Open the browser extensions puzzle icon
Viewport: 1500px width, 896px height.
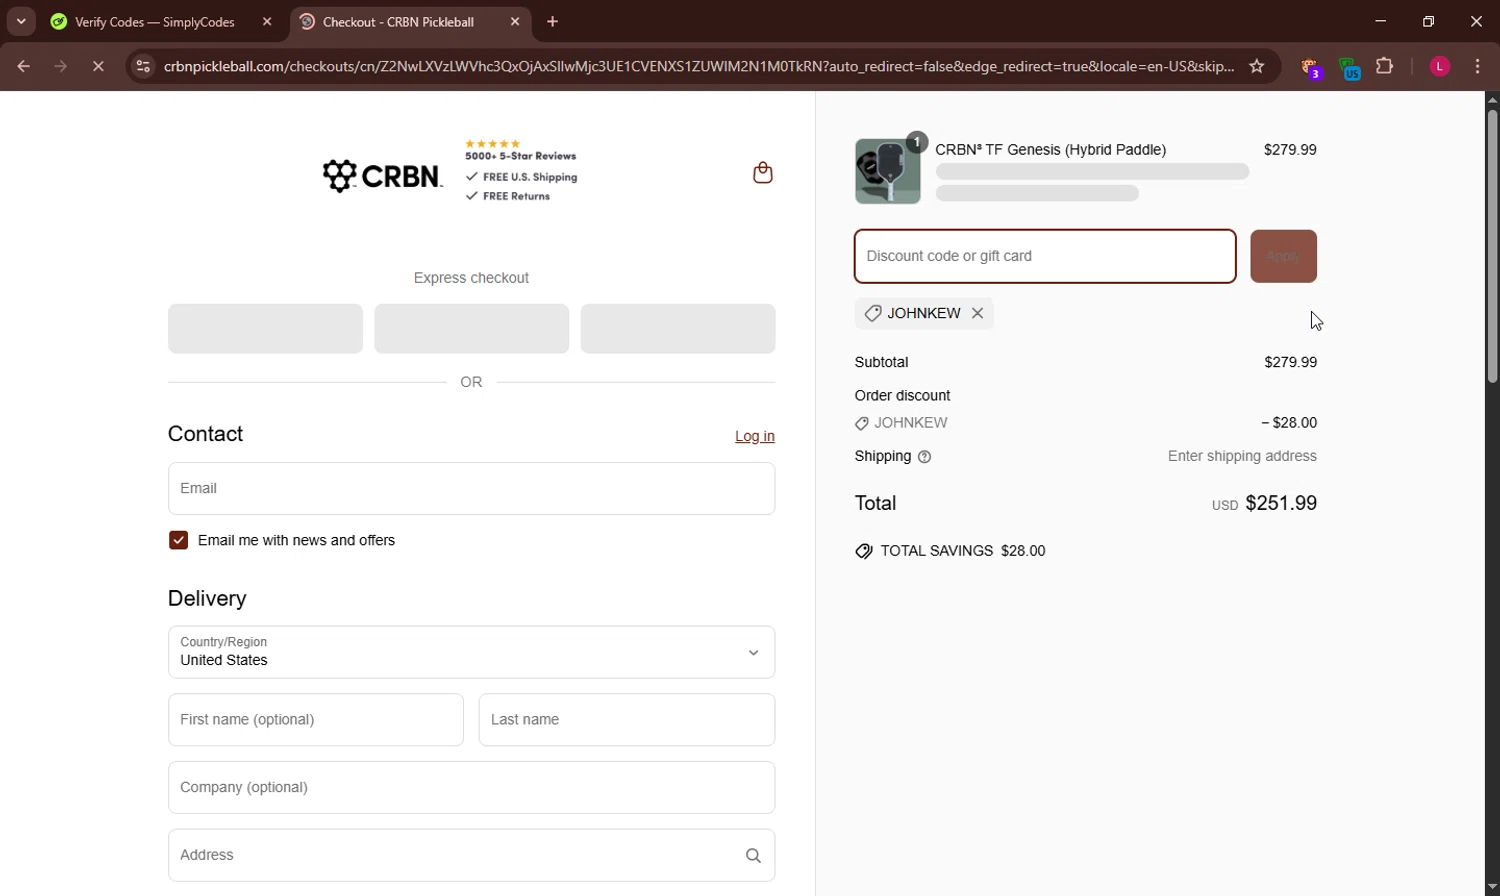1385,67
